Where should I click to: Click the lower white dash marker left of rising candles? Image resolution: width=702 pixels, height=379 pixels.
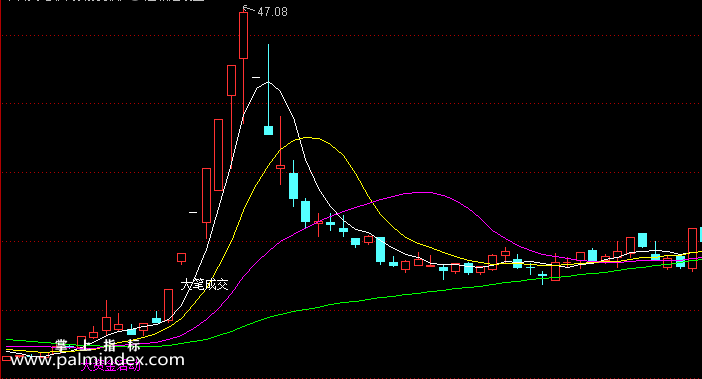(193, 213)
